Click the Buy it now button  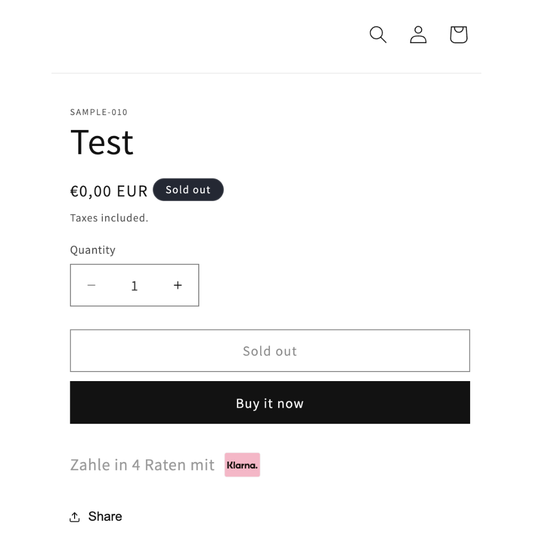pyautogui.click(x=270, y=402)
